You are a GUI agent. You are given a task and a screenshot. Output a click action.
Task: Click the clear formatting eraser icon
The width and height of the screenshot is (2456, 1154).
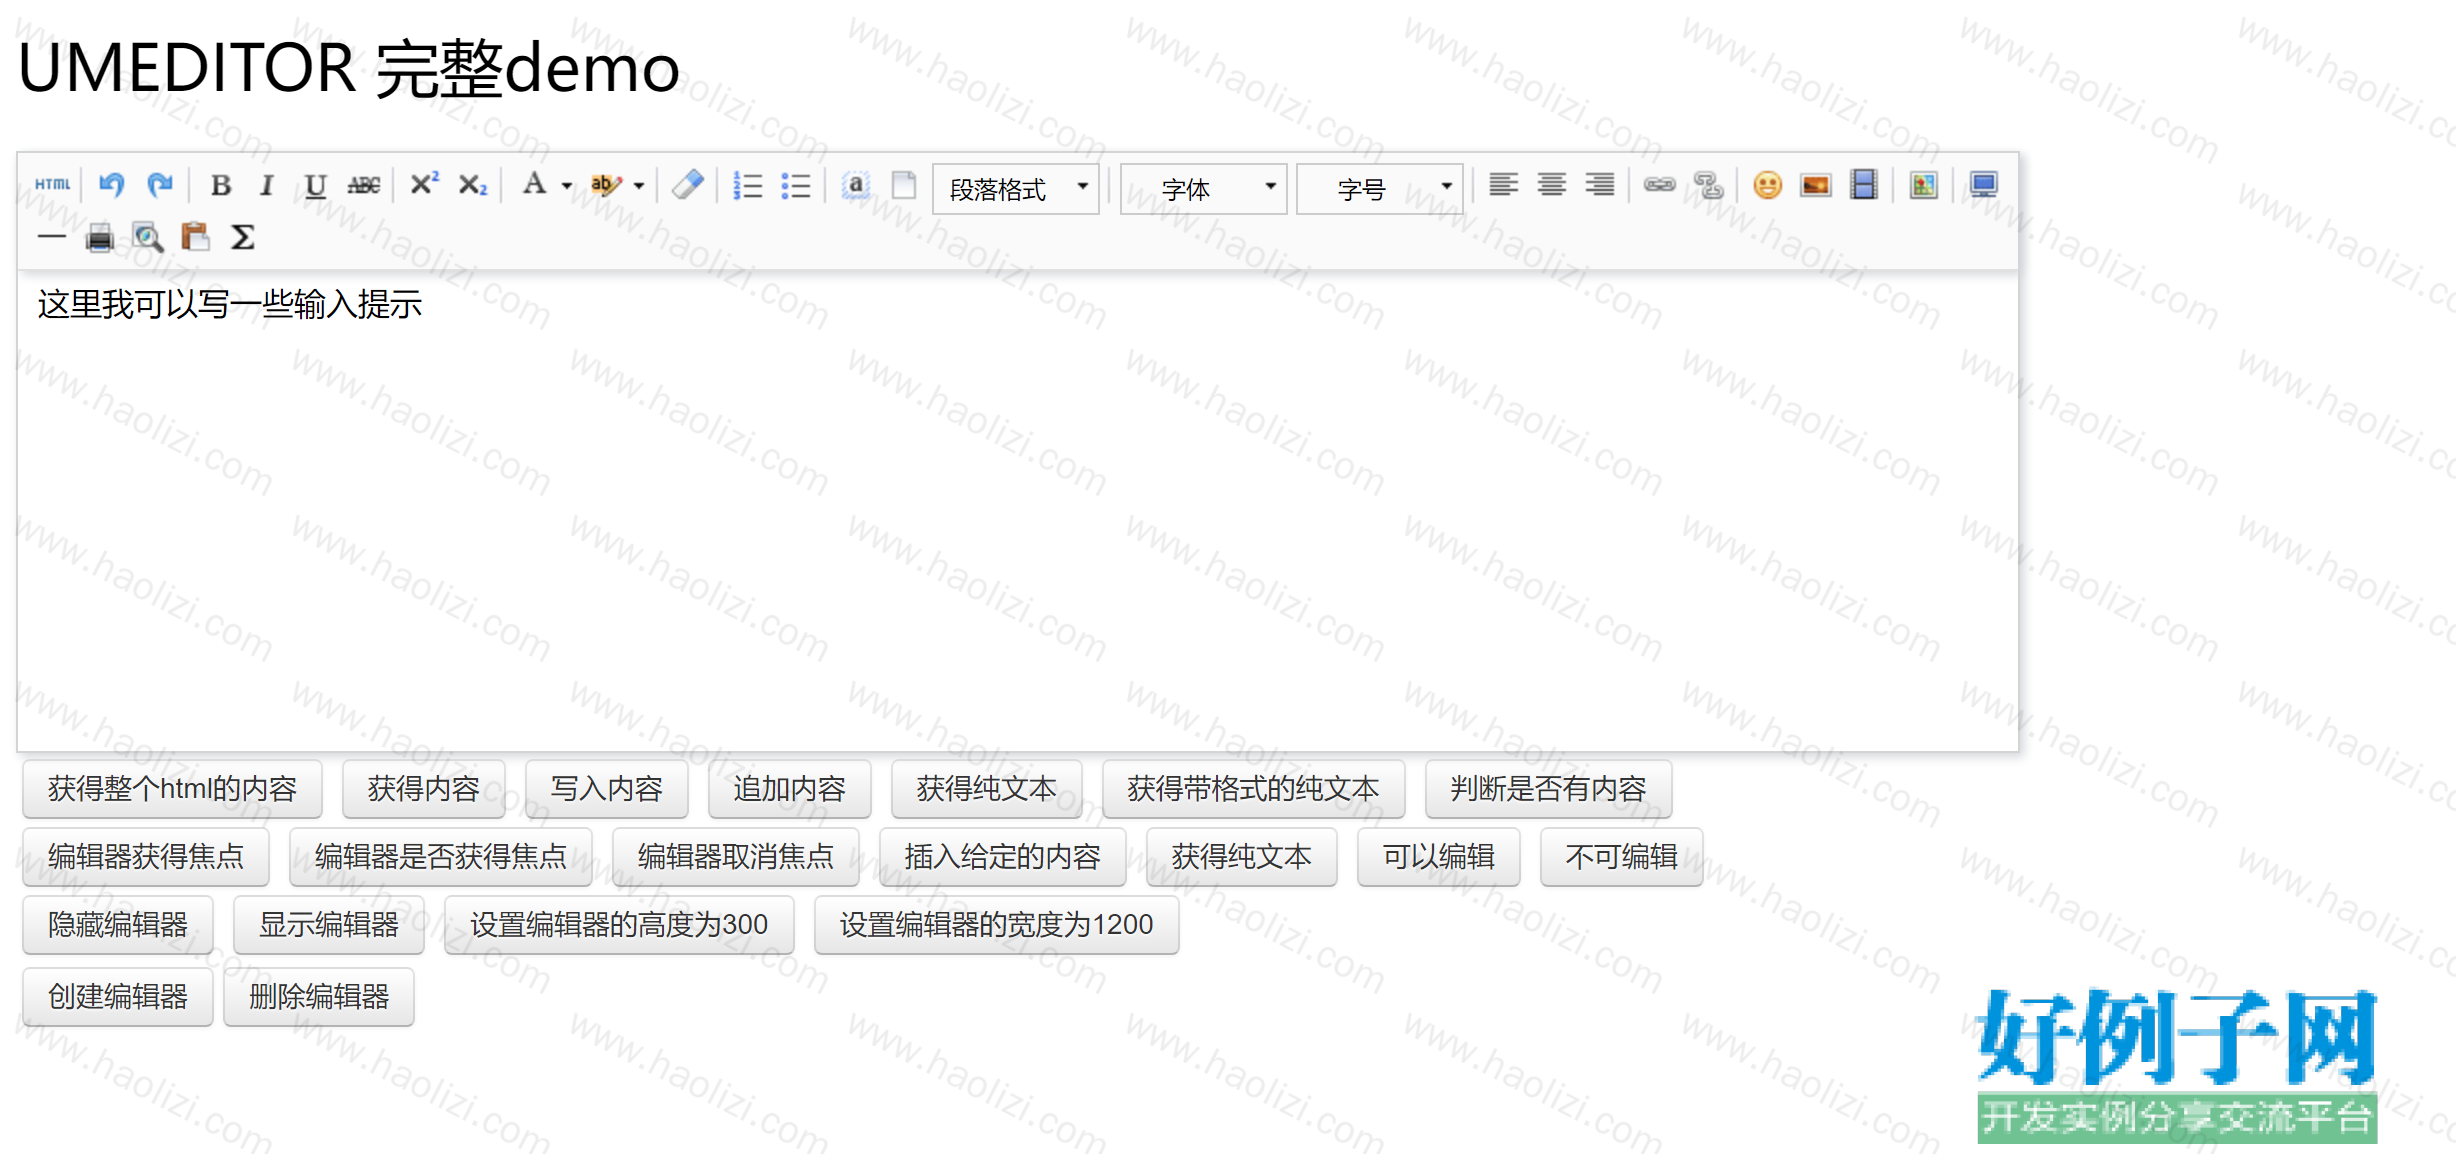[x=688, y=185]
